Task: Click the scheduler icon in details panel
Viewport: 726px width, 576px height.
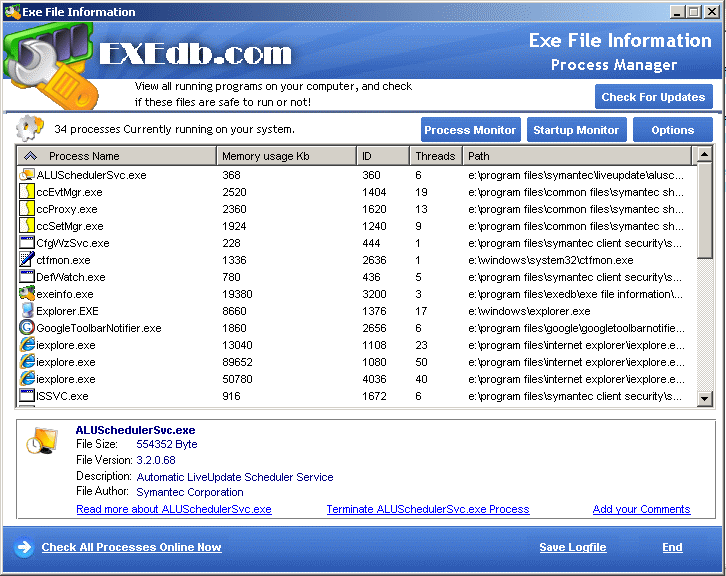Action: [x=42, y=441]
